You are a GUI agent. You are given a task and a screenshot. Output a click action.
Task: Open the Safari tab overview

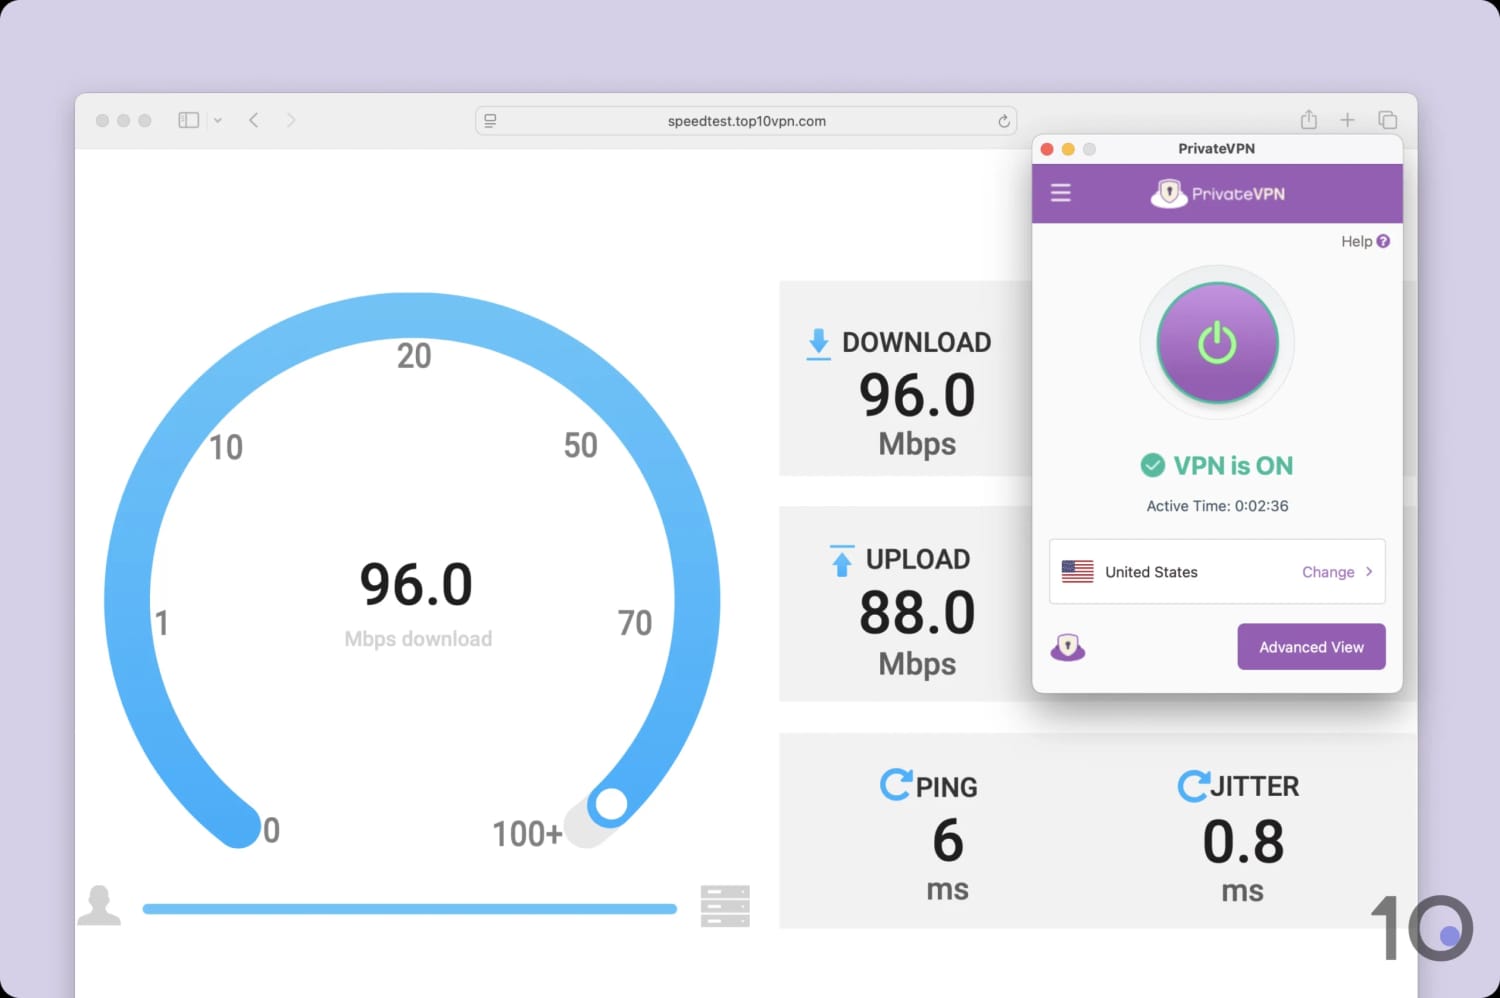(x=1388, y=119)
